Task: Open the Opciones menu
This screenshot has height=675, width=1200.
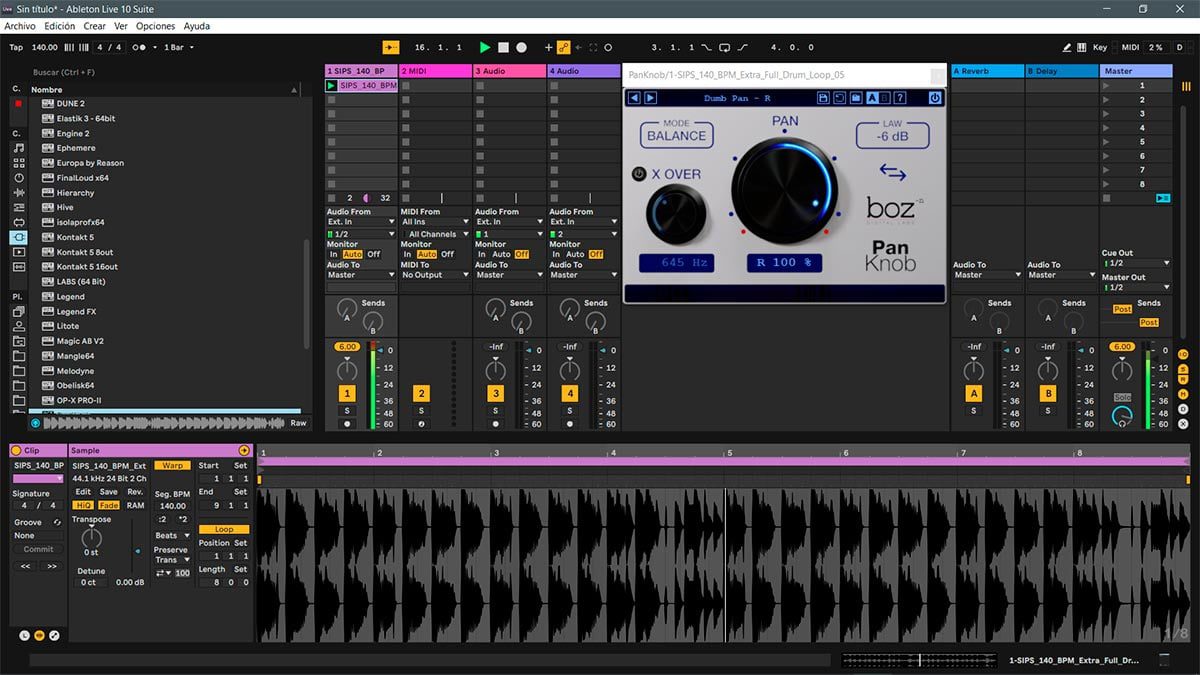Action: click(x=156, y=26)
